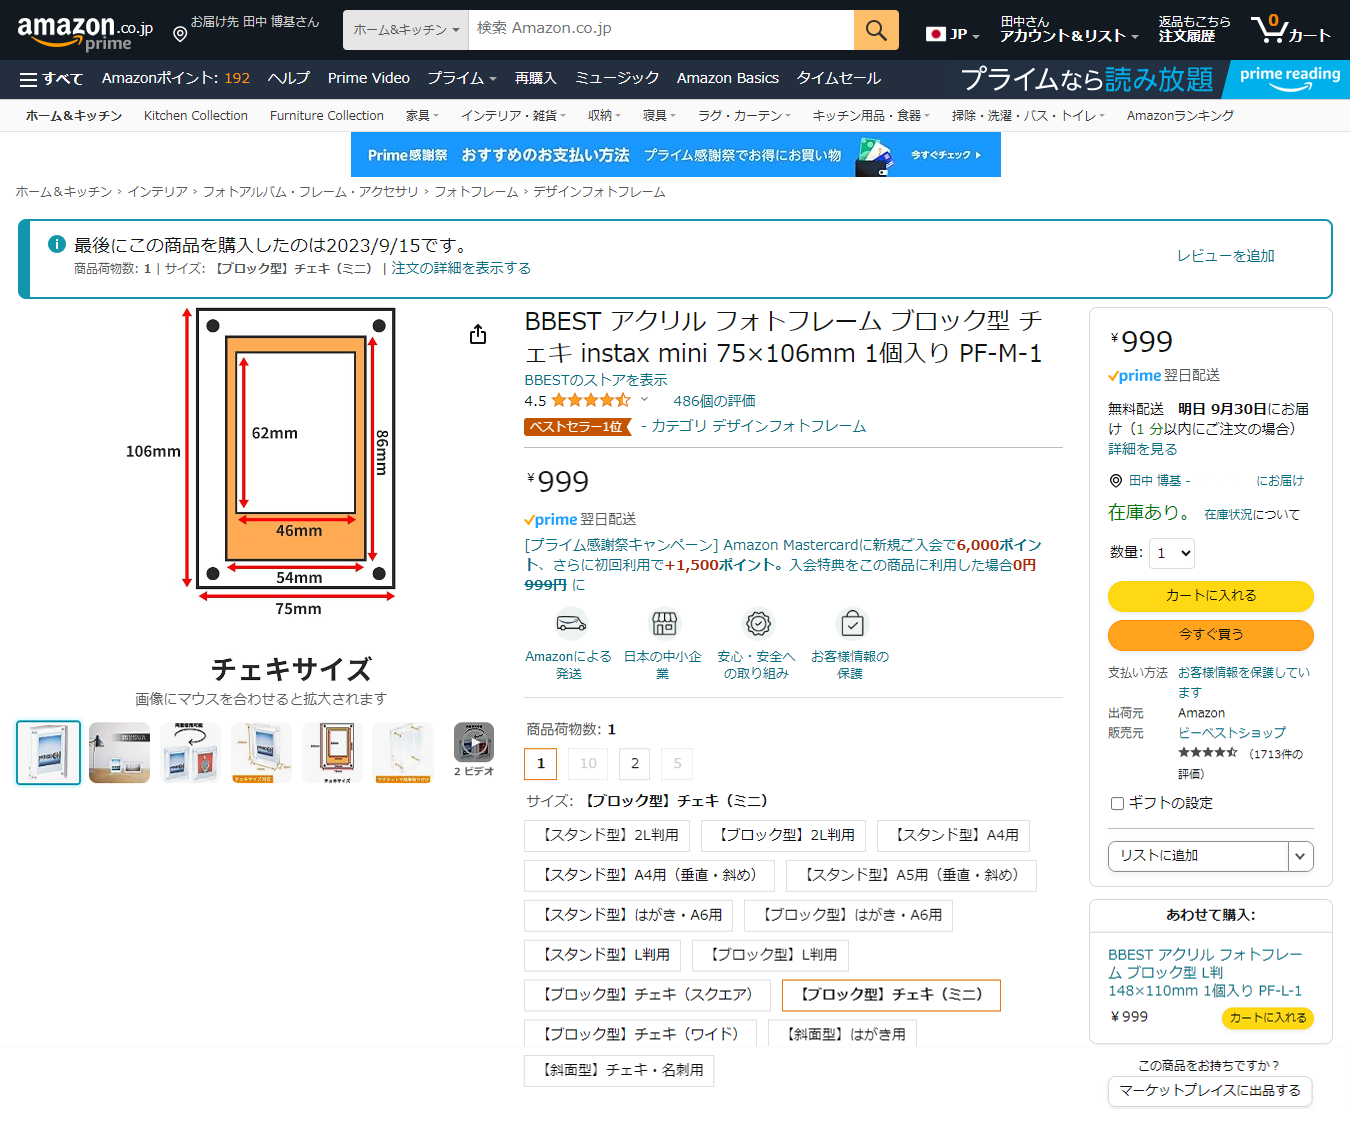The width and height of the screenshot is (1350, 1143).
Task: Open the タイムセール menu item
Action: point(838,78)
